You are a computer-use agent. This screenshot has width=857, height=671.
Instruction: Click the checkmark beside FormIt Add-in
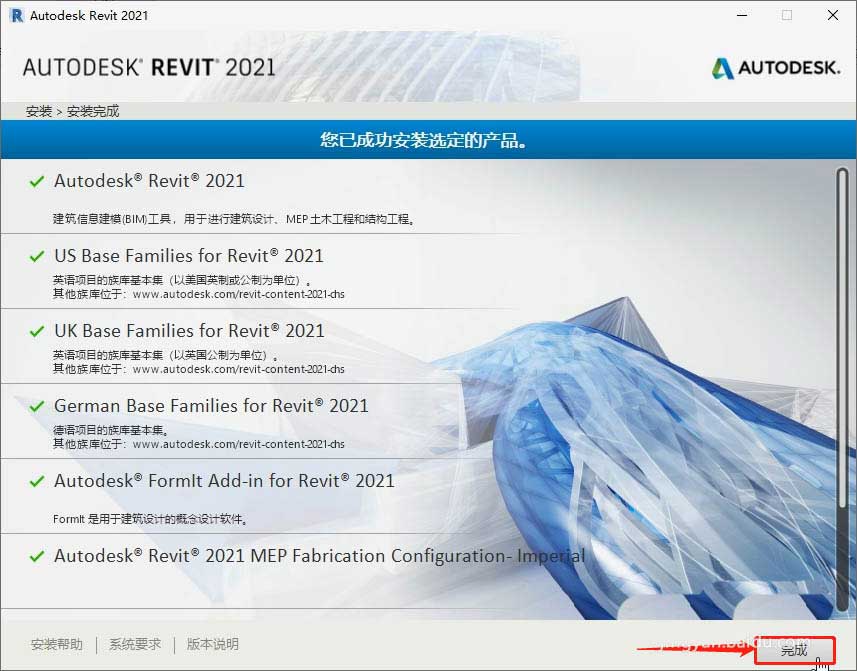click(37, 481)
